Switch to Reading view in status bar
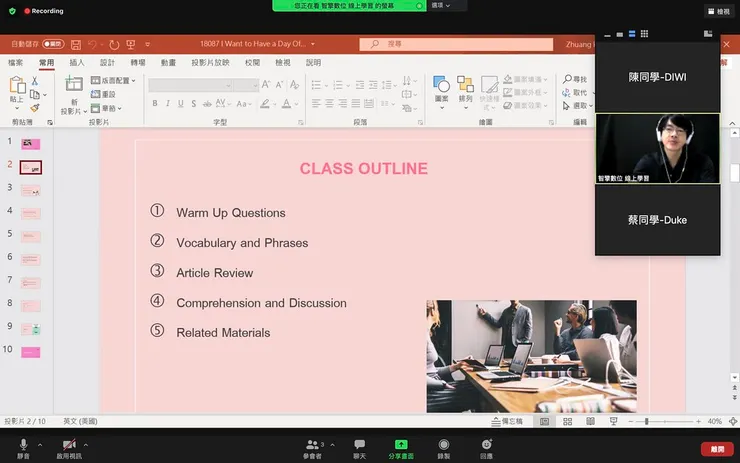This screenshot has height=463, width=740. tap(590, 421)
